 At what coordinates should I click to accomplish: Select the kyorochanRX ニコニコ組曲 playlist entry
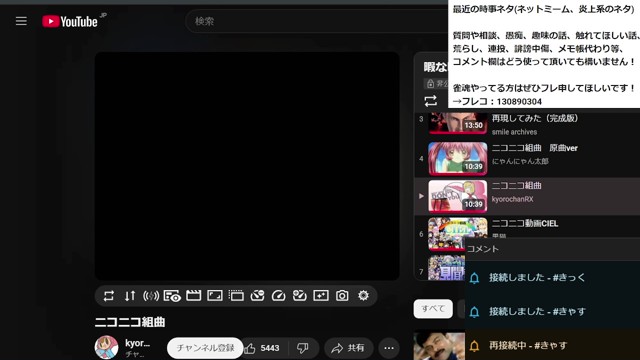point(527,196)
